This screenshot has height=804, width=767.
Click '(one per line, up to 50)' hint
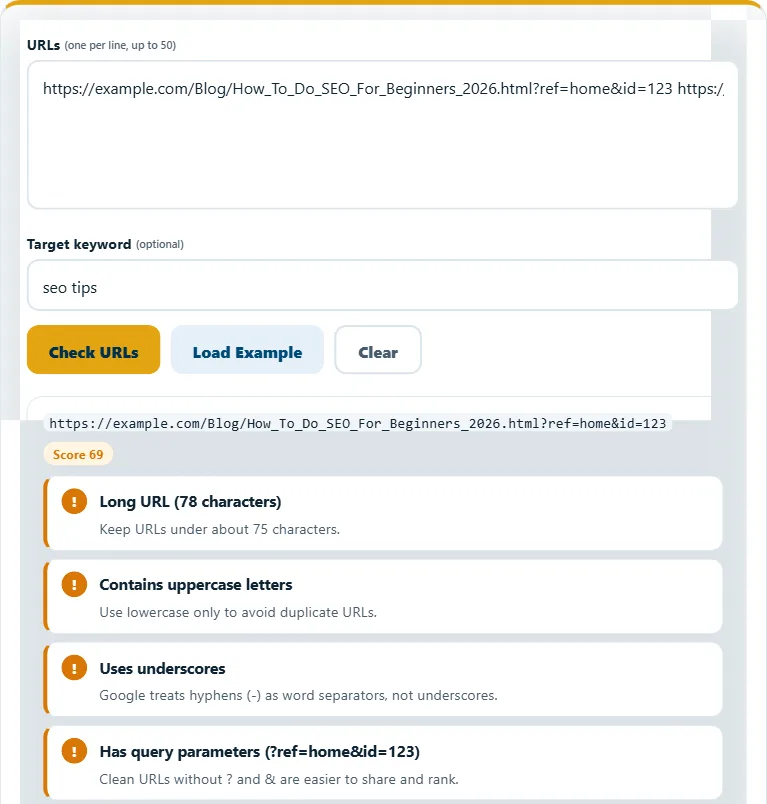[120, 45]
